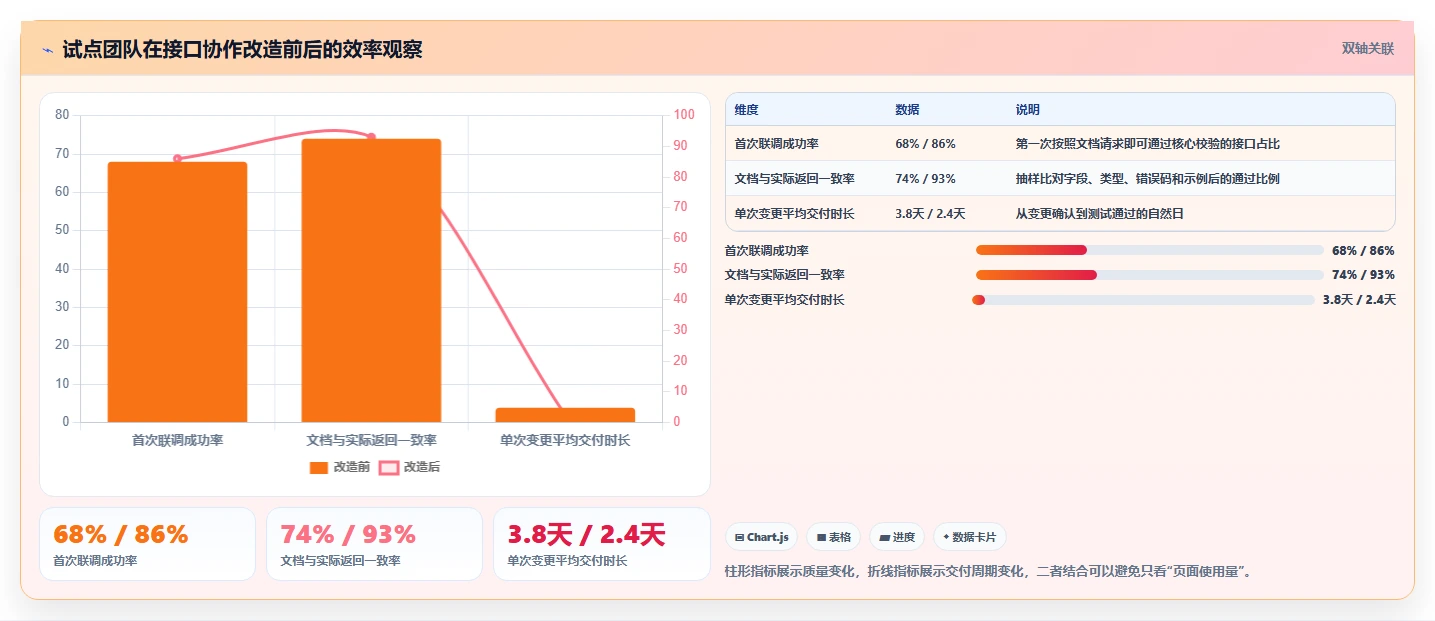The image size is (1435, 621).
Task: Toggle the 改造后 legend entry
Action: (410, 467)
